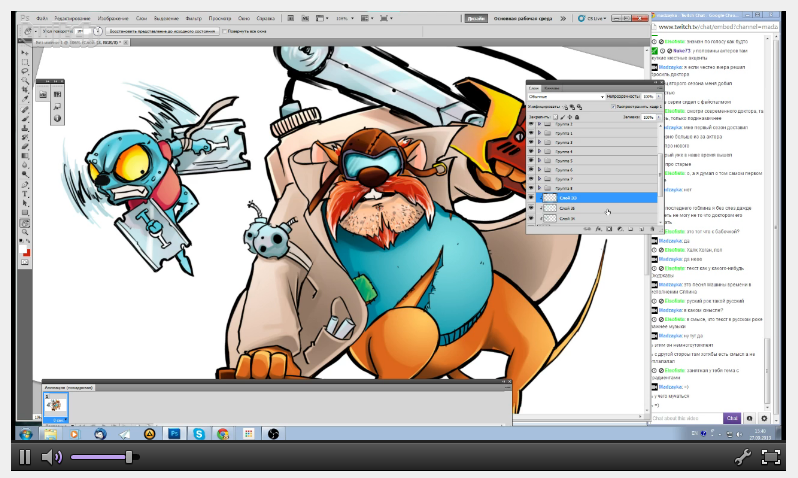The image size is (798, 478).
Task: Click the chat message input field
Action: pos(687,418)
